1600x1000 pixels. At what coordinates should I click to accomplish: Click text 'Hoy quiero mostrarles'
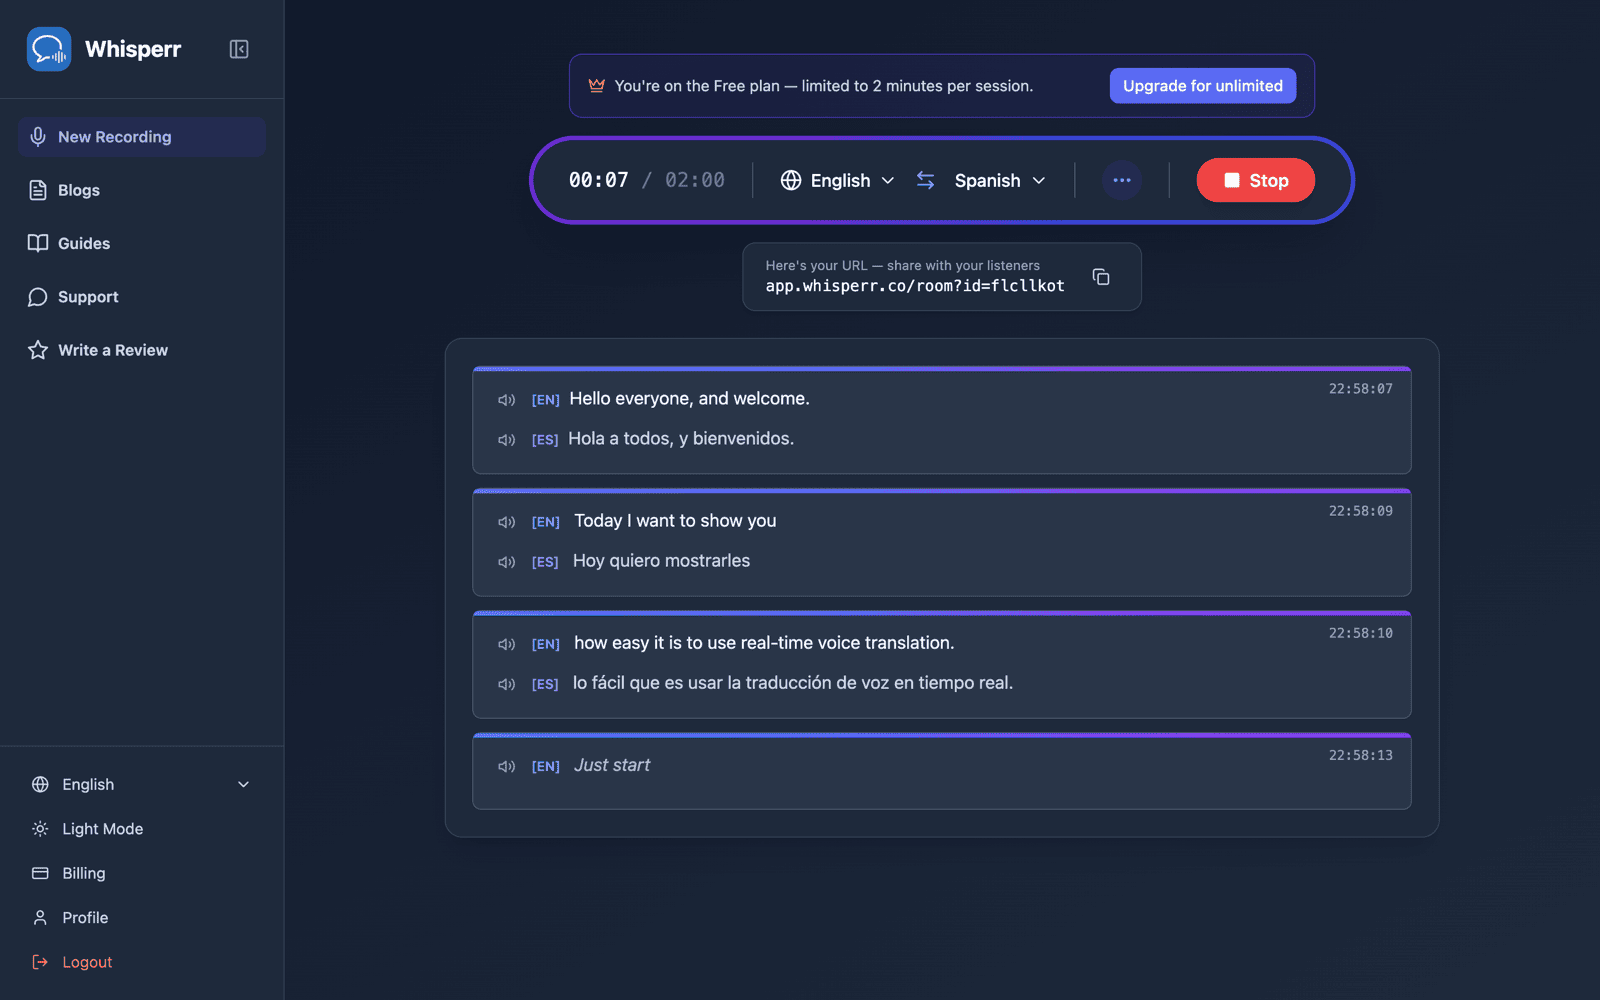[x=661, y=561]
